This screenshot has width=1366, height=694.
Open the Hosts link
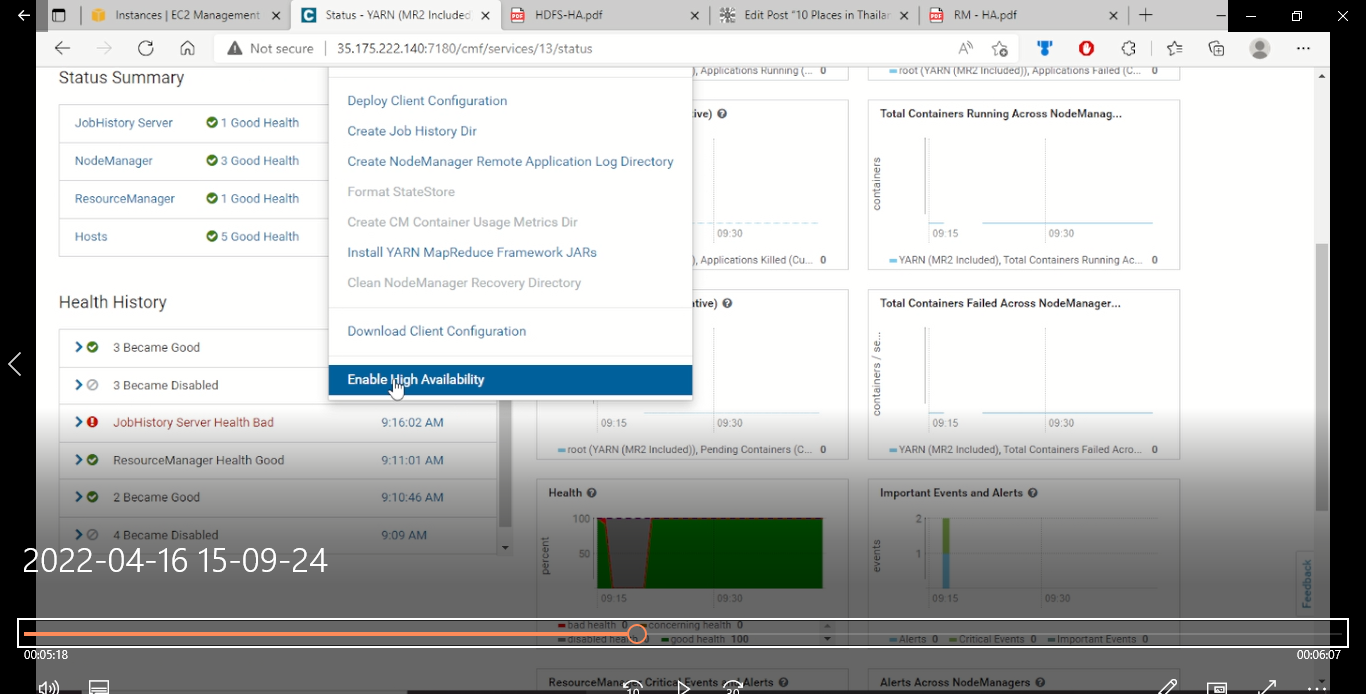pyautogui.click(x=91, y=237)
